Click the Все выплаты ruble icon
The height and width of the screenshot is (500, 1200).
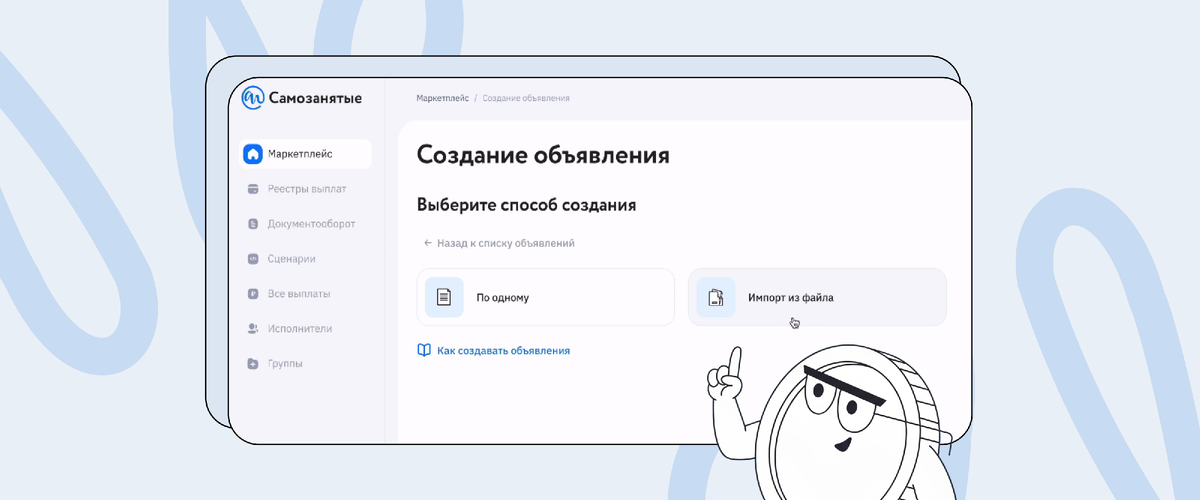[254, 294]
